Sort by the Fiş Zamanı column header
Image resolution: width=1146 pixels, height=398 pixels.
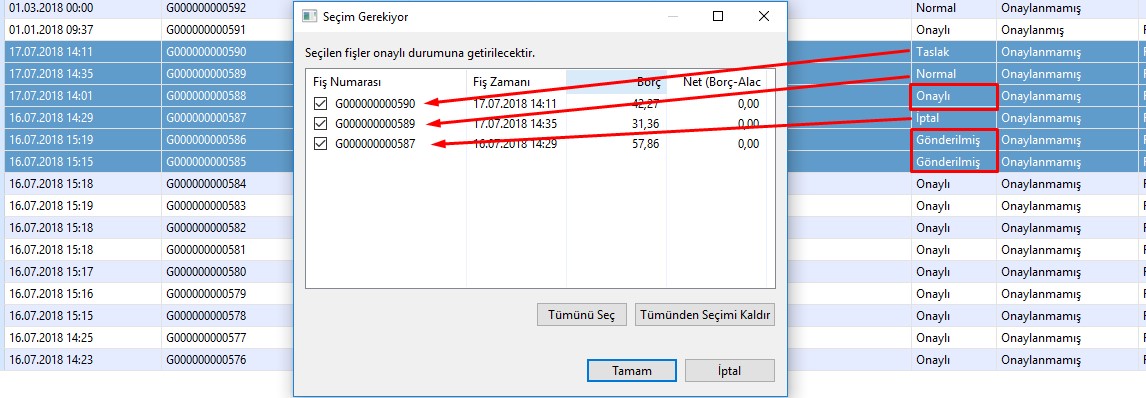pyautogui.click(x=516, y=82)
